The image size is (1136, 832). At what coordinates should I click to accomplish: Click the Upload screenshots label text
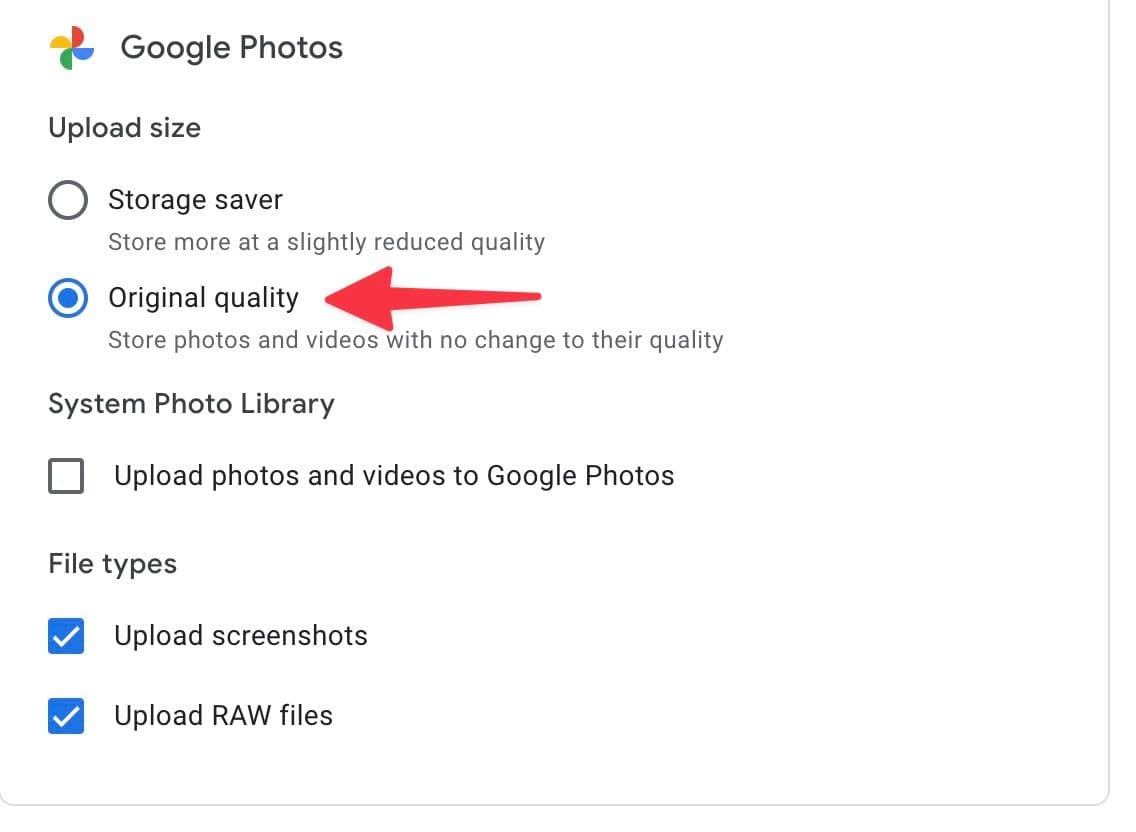pyautogui.click(x=240, y=635)
